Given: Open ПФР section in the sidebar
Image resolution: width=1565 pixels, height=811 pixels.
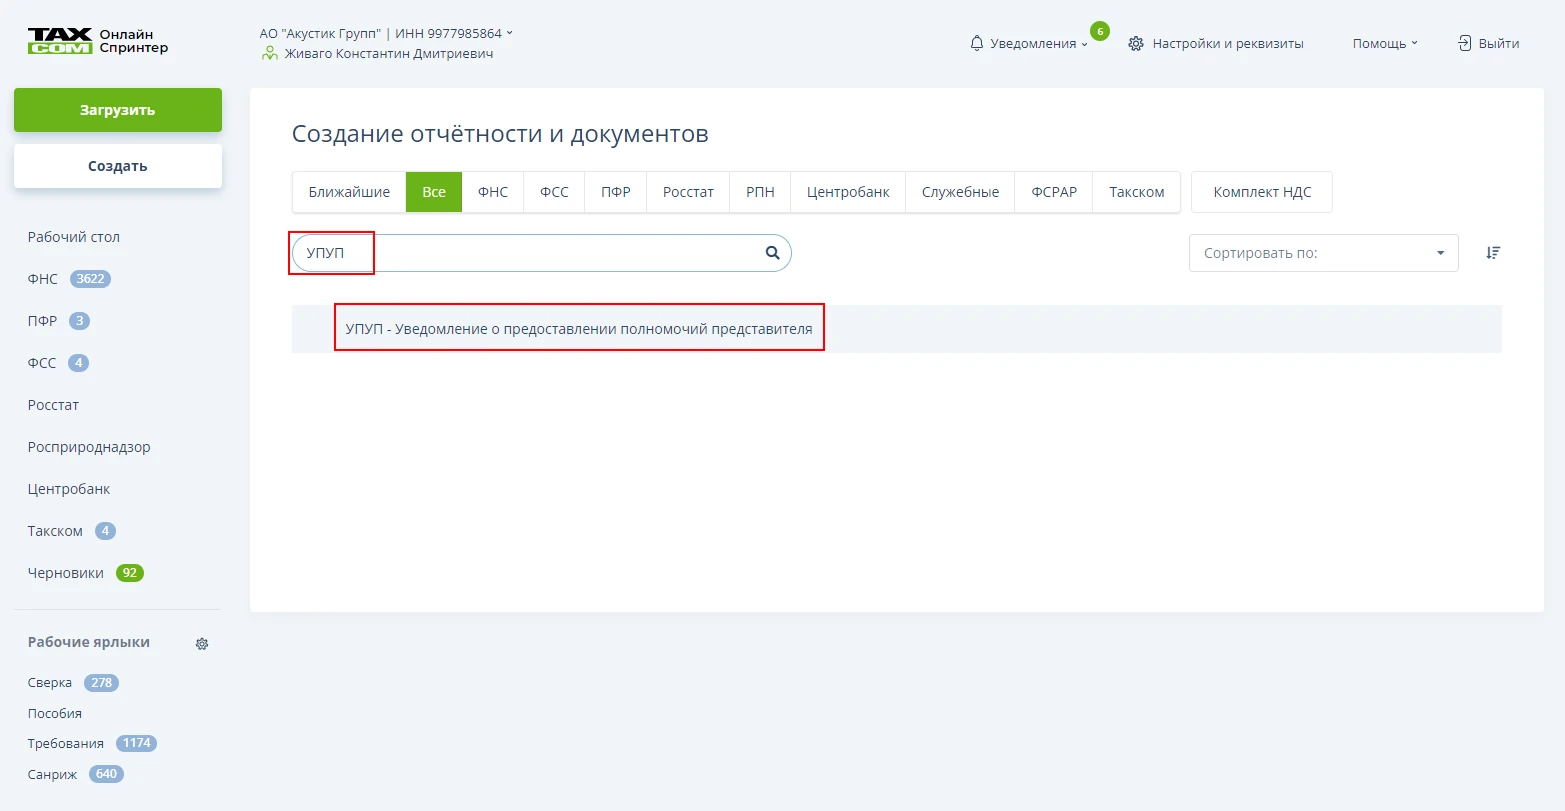Looking at the screenshot, I should [43, 321].
